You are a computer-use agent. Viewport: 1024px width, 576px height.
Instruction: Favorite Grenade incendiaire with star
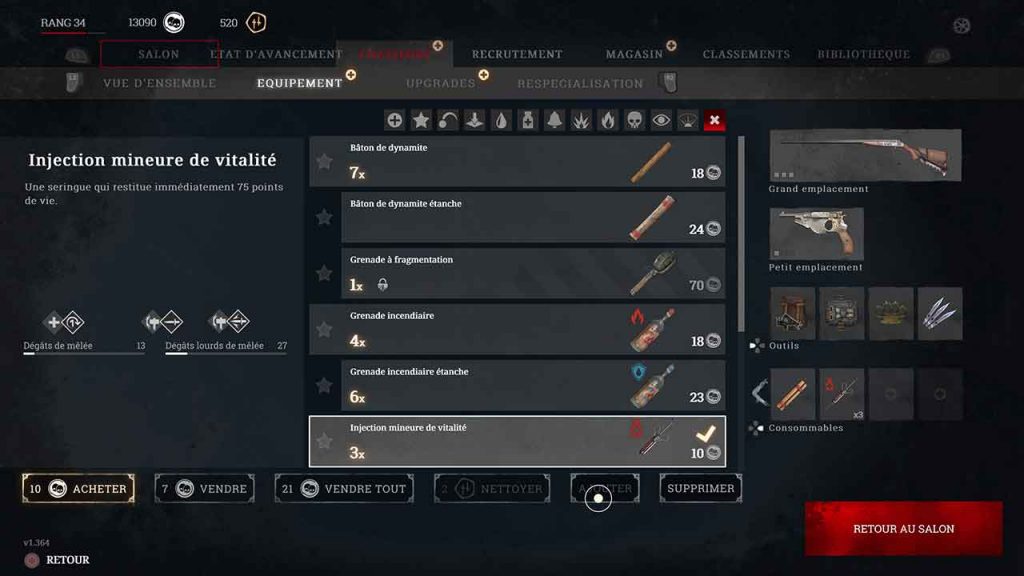tap(324, 329)
